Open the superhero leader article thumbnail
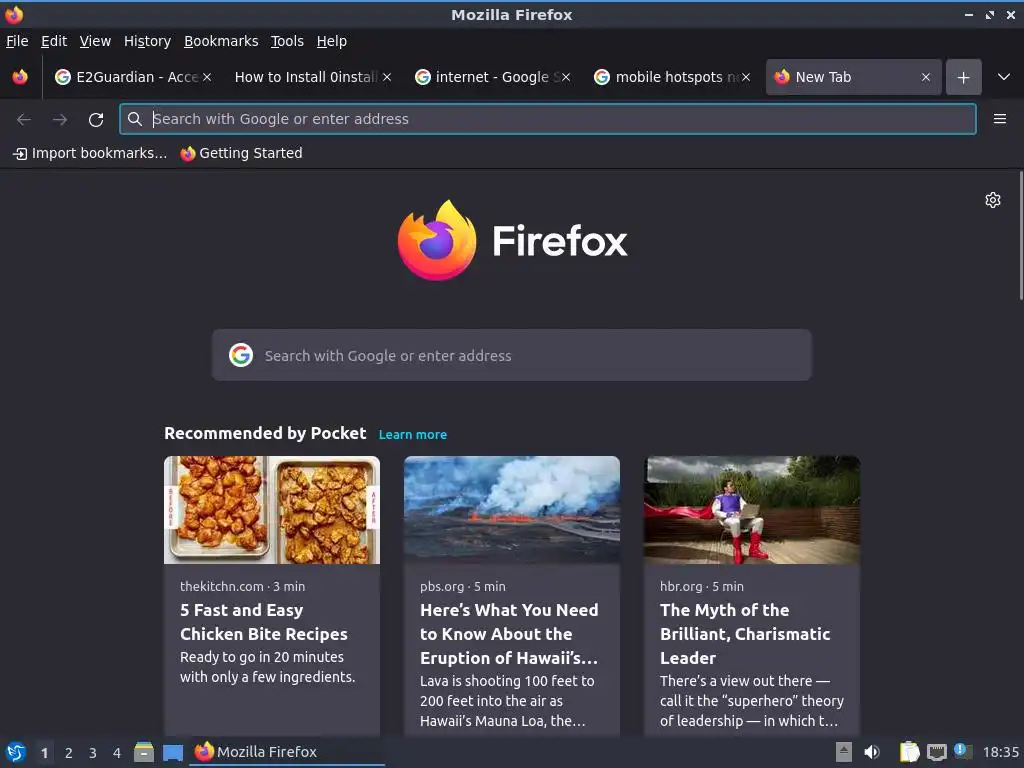The image size is (1024, 768). [x=752, y=509]
